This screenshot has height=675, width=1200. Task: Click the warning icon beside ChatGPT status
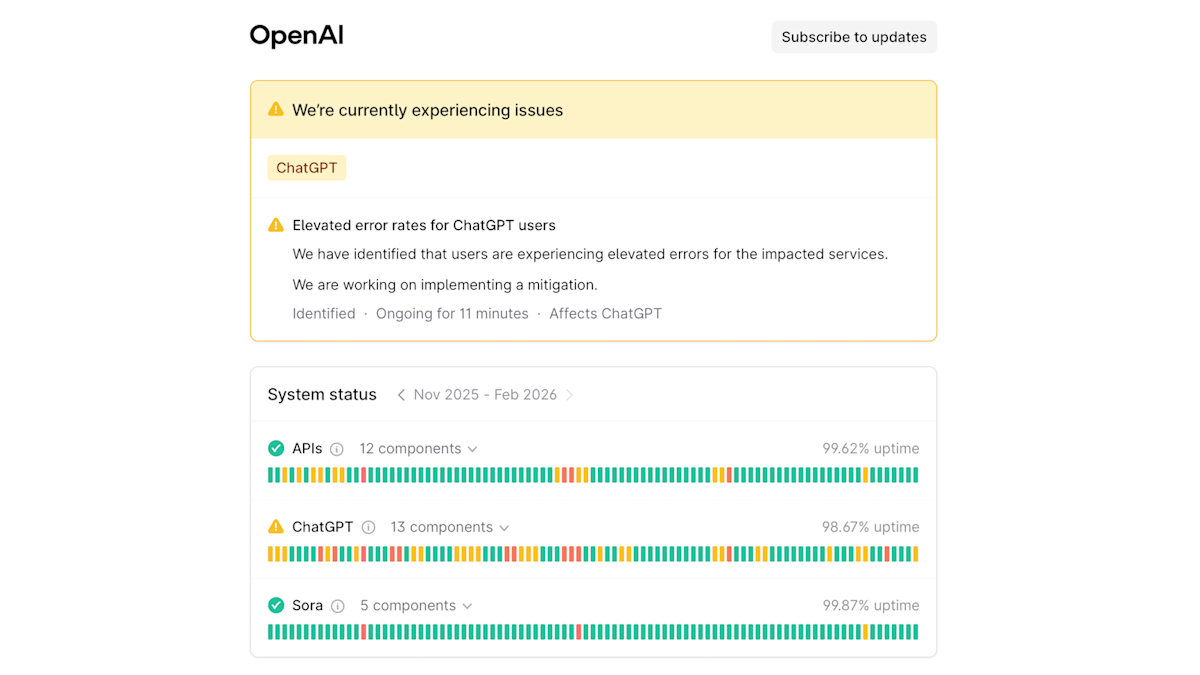click(277, 527)
